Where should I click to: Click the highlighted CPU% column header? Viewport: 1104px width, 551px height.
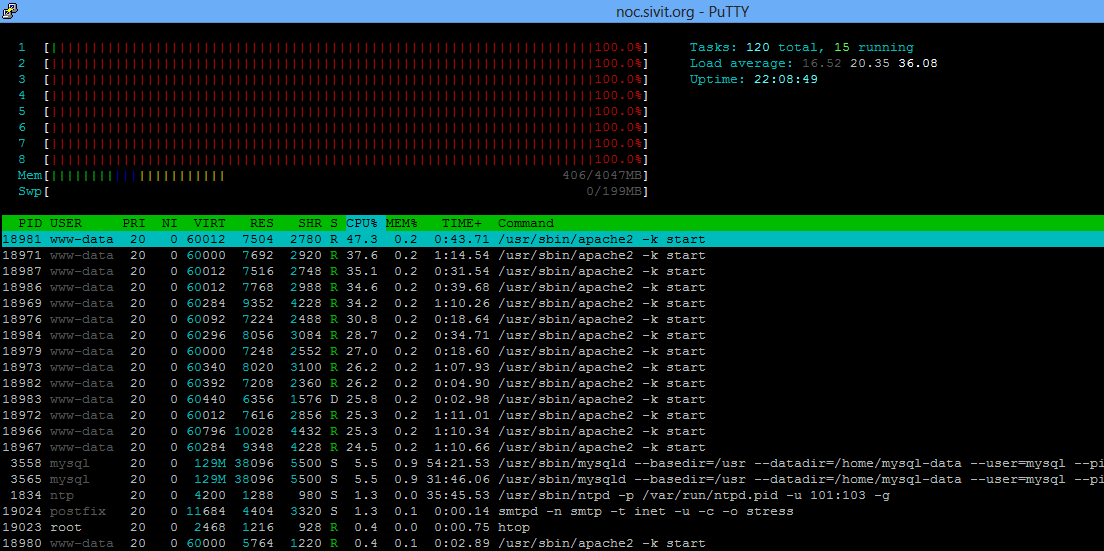pyautogui.click(x=362, y=223)
